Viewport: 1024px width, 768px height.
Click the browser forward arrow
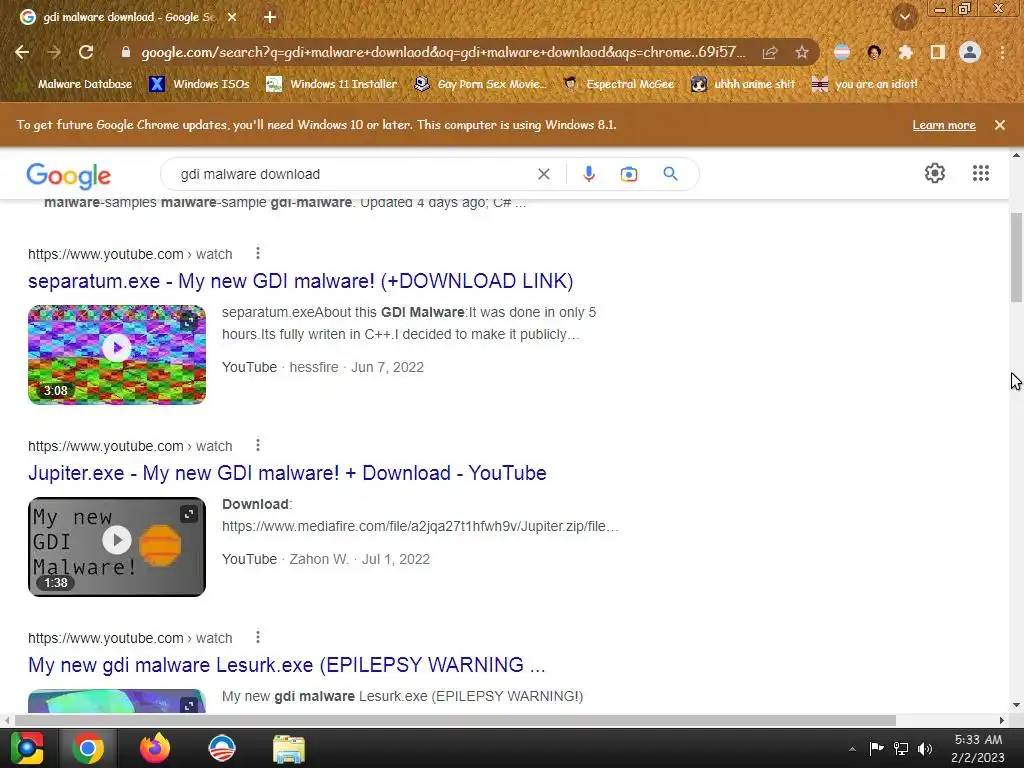54,52
